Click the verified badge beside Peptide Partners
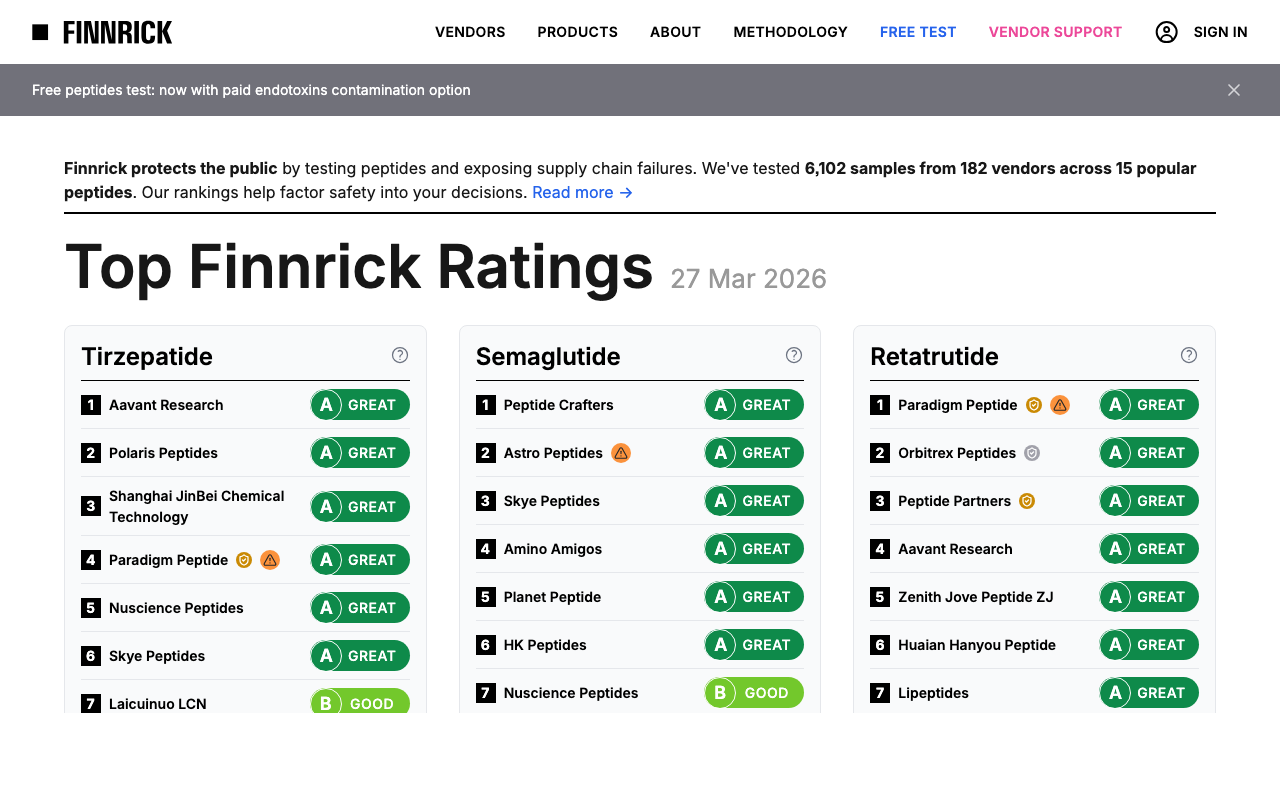This screenshot has width=1280, height=800. click(1026, 500)
